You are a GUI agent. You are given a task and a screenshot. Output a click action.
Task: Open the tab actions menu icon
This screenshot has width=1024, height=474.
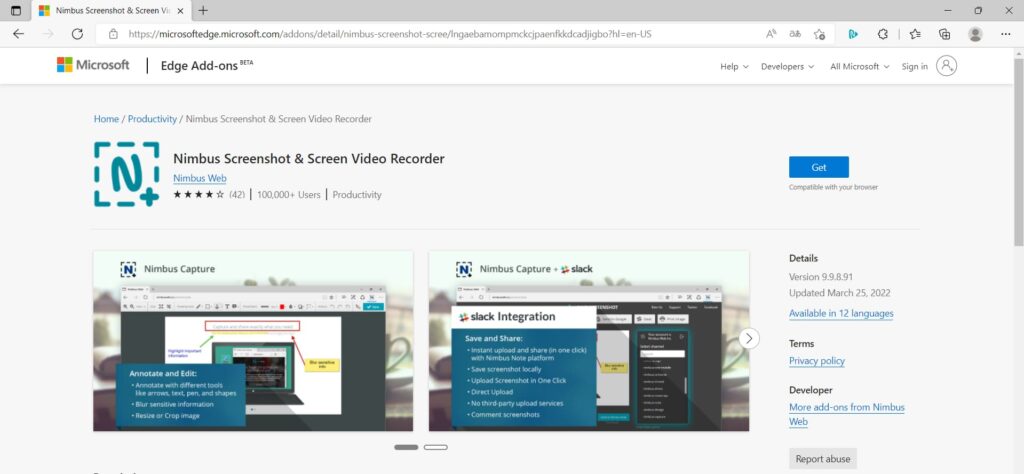(x=16, y=10)
